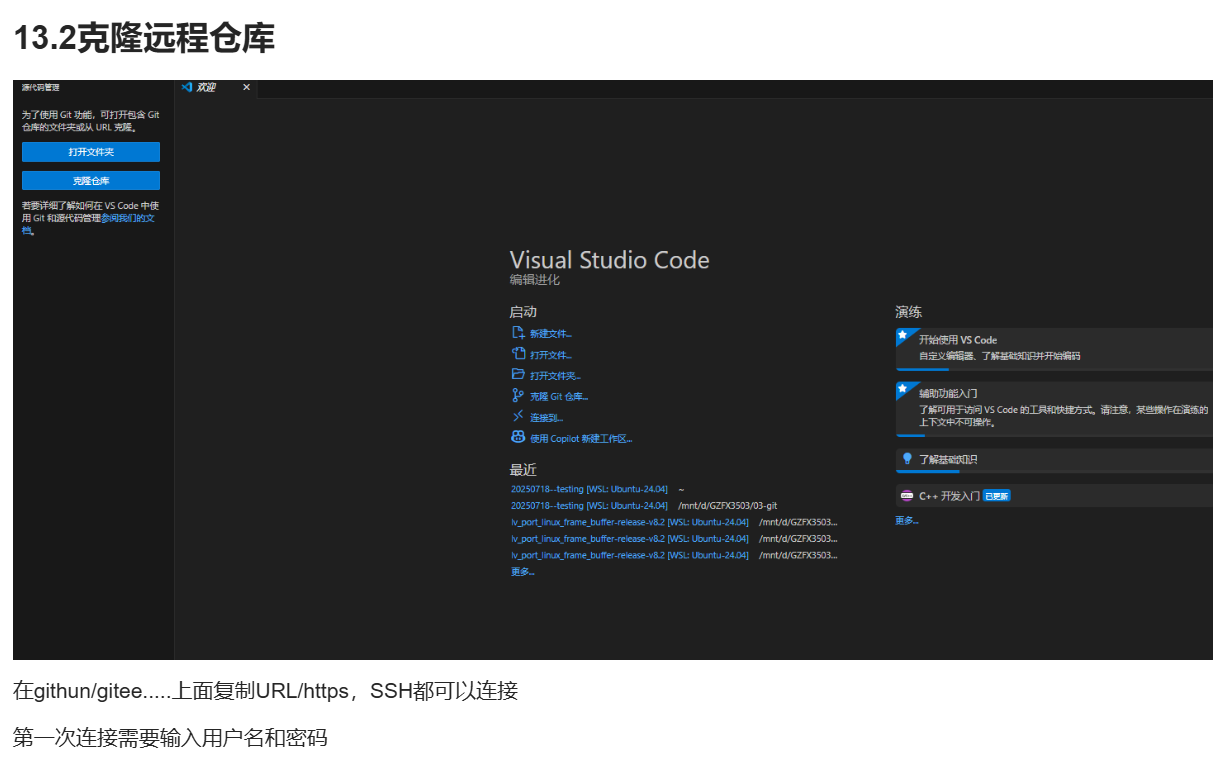Click the blue 打开文件夹 button in the sidebar
1232x757 pixels.
91,152
